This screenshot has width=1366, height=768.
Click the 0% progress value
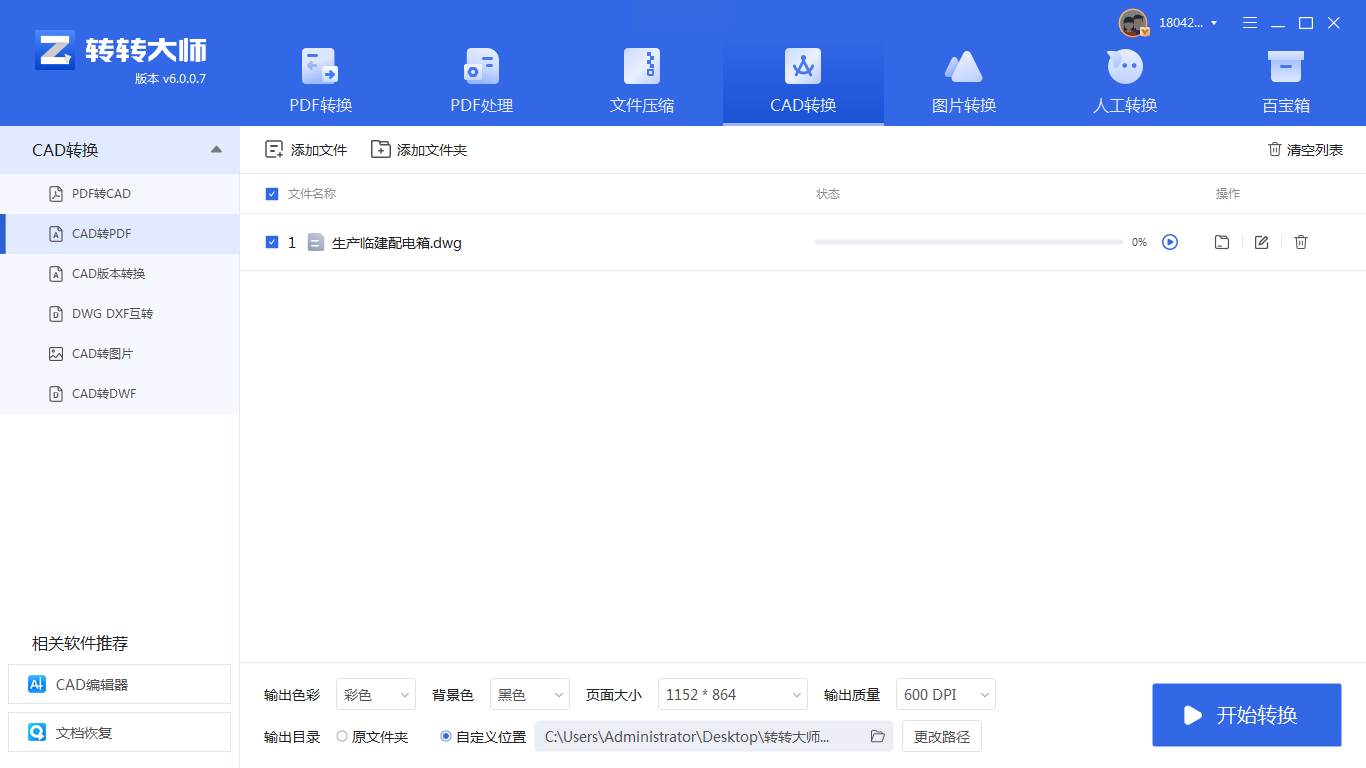[1139, 242]
